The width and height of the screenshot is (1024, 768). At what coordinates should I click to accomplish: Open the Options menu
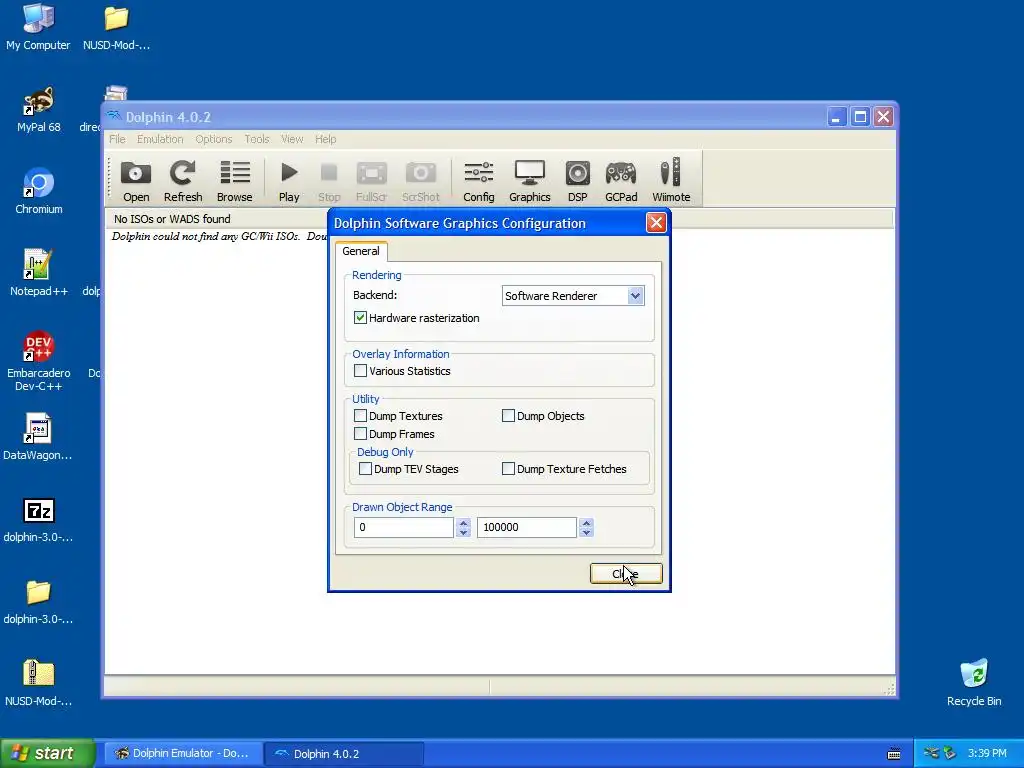click(214, 139)
